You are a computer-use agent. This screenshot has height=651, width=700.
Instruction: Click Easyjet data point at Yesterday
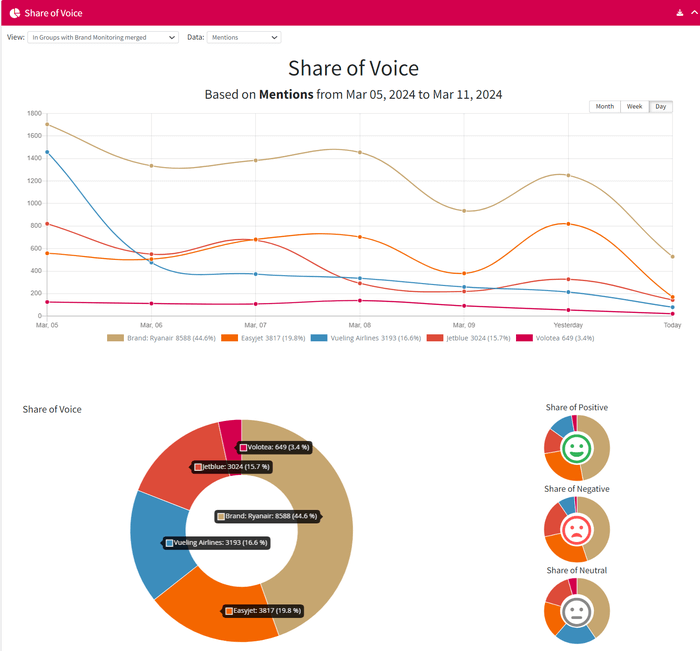pos(568,224)
